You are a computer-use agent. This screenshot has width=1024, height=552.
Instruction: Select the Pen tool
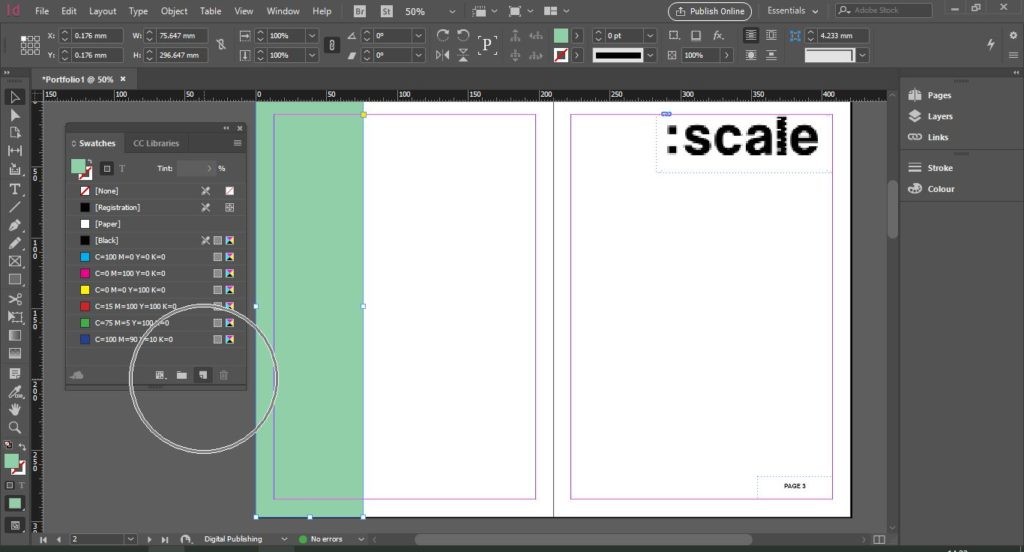(14, 225)
